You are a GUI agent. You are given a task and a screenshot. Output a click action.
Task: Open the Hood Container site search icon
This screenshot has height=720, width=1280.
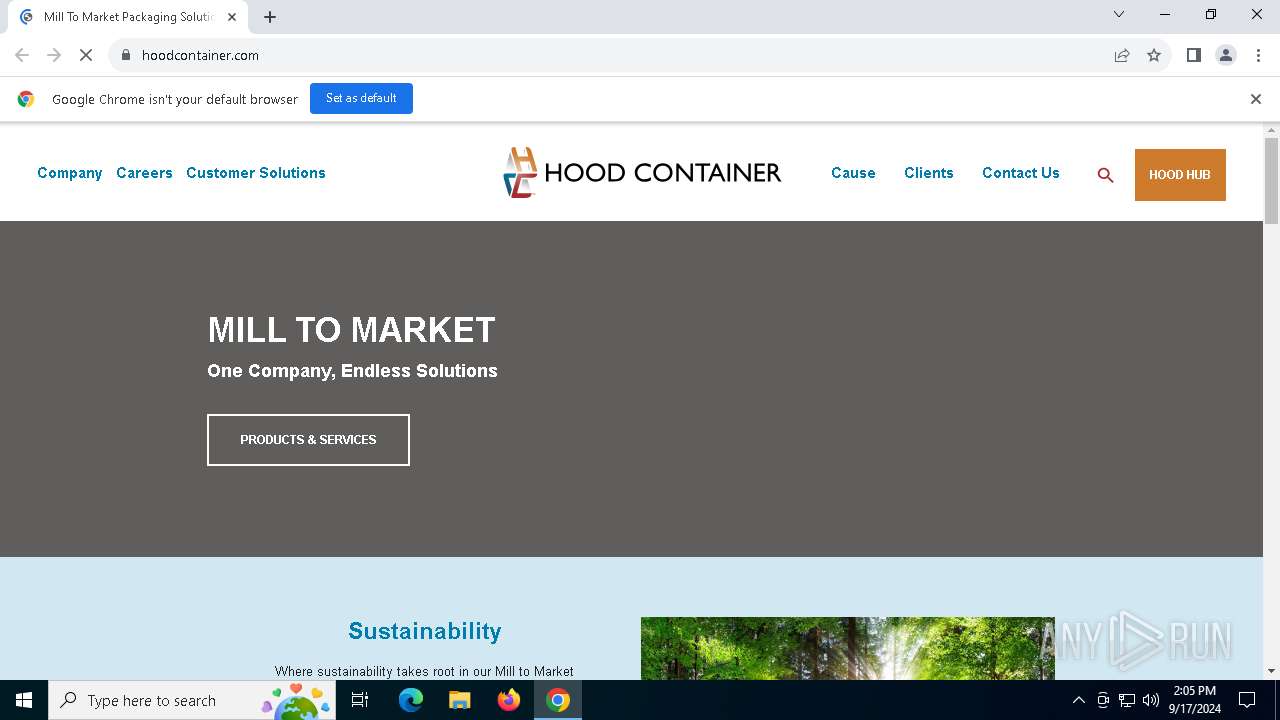[x=1105, y=175]
